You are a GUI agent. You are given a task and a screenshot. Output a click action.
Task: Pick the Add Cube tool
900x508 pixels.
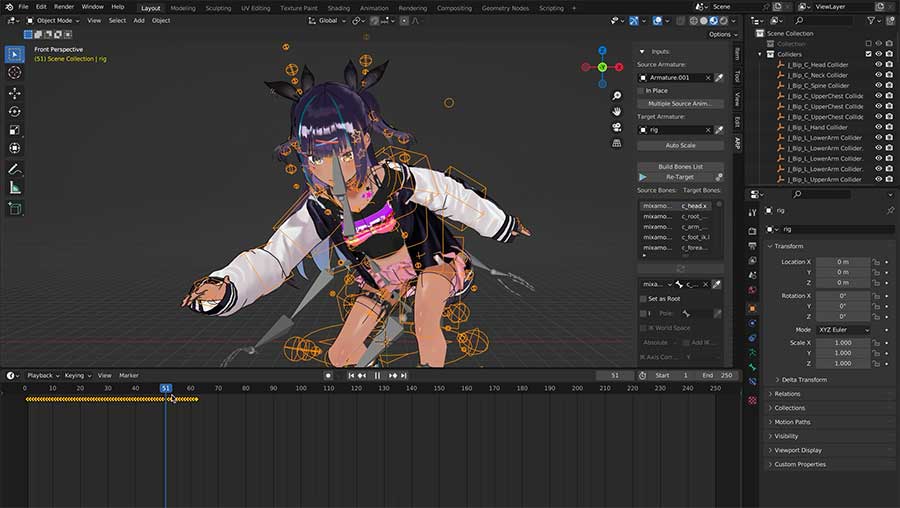pos(15,209)
